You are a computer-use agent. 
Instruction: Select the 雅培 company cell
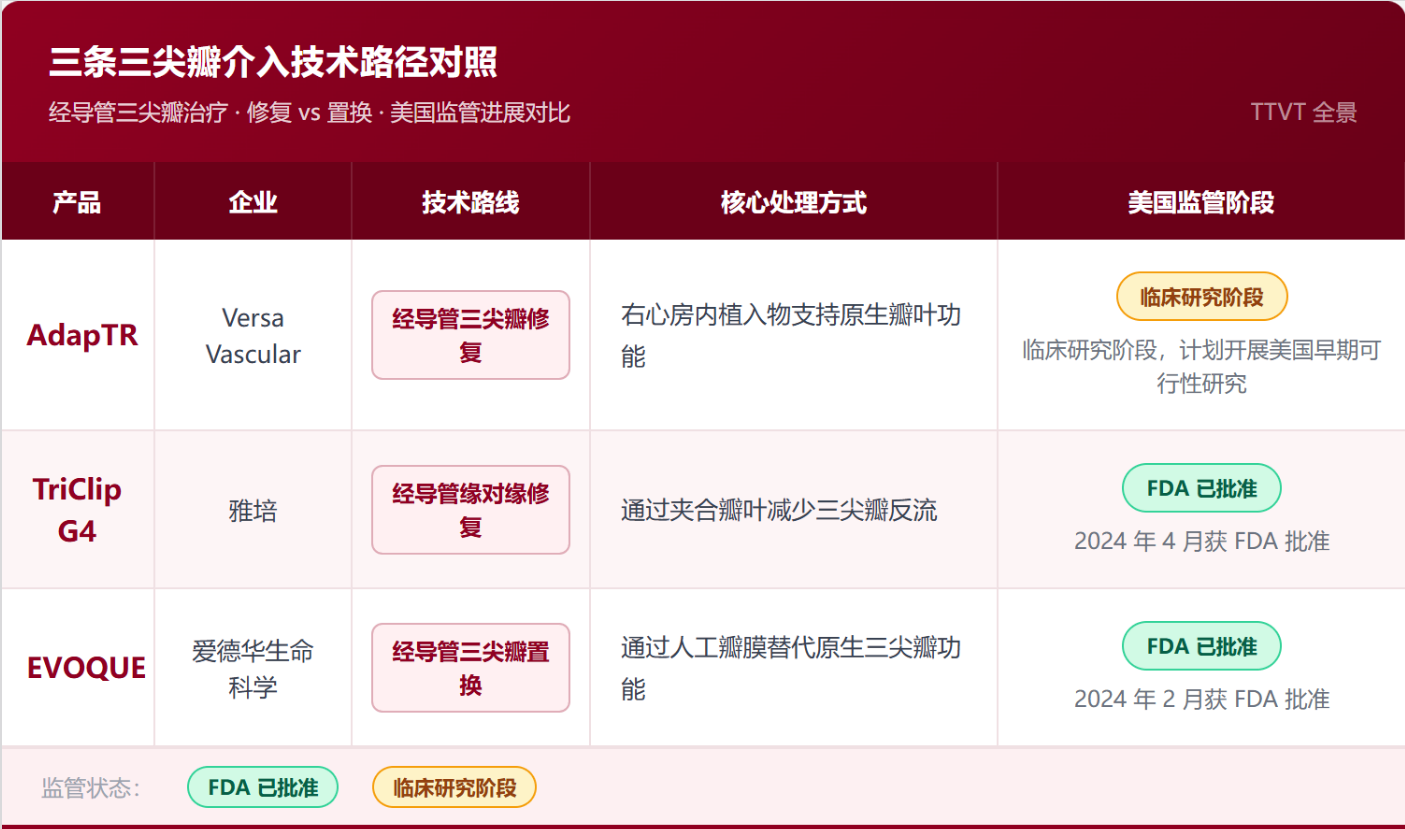coord(253,511)
